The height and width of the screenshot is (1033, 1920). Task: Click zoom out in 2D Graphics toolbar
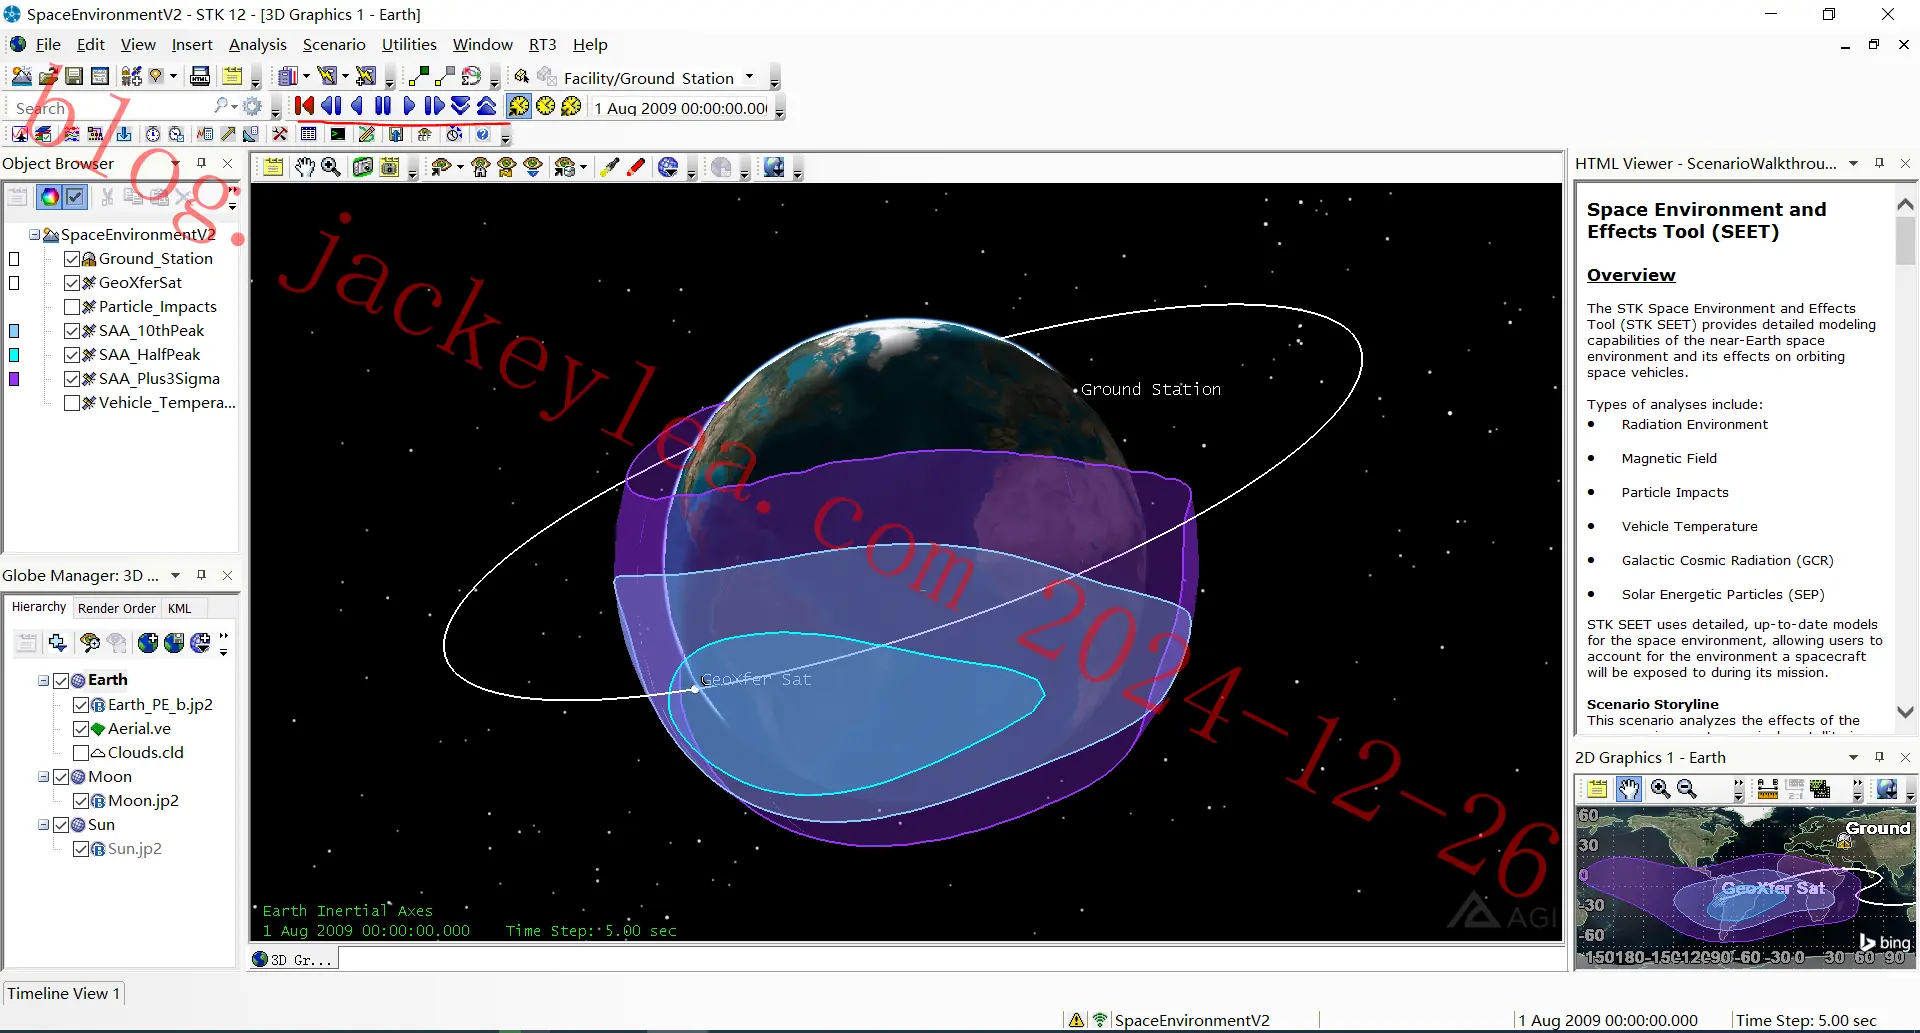1687,789
